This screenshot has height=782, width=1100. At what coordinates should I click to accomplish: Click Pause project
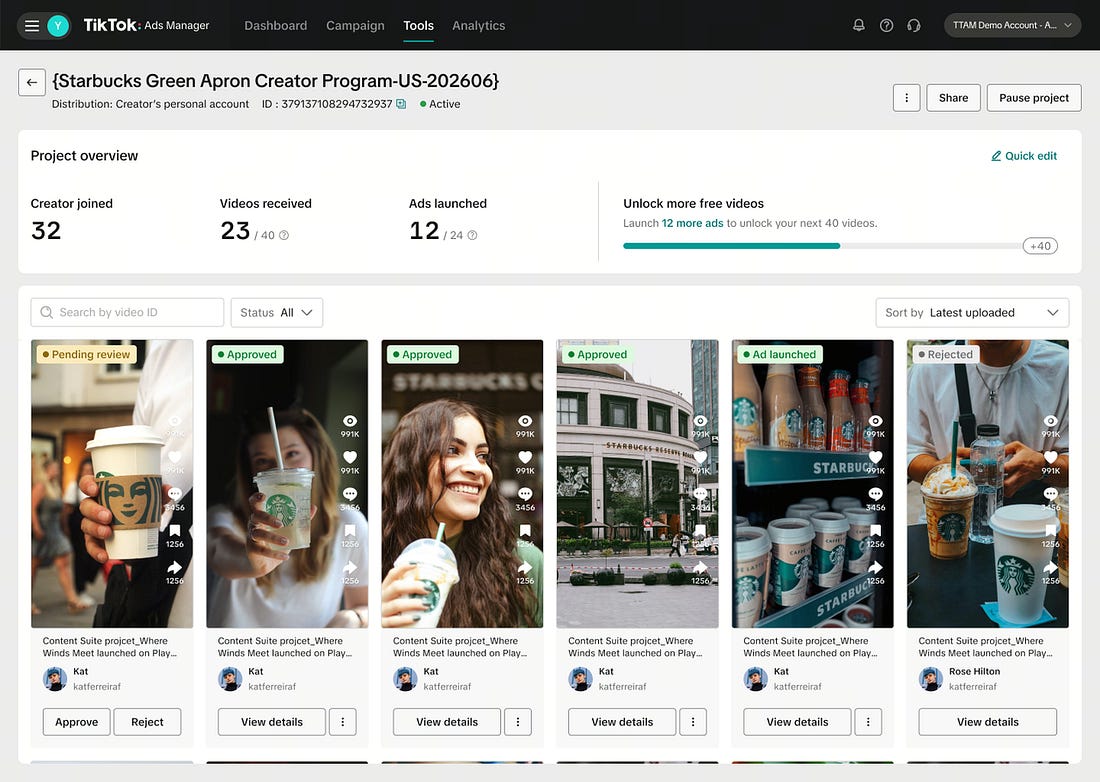click(1034, 97)
